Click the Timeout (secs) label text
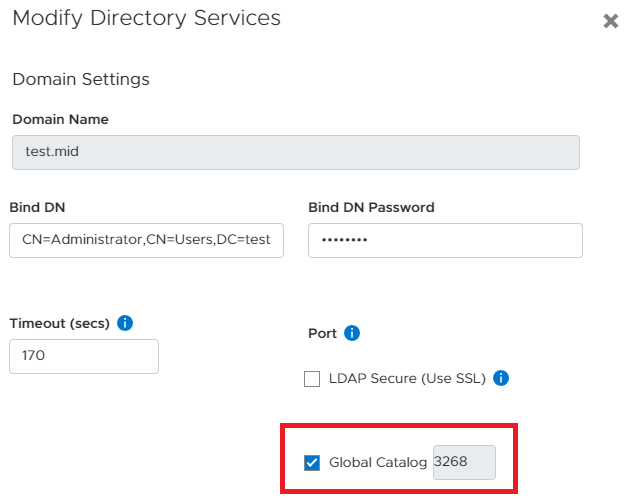 59,323
